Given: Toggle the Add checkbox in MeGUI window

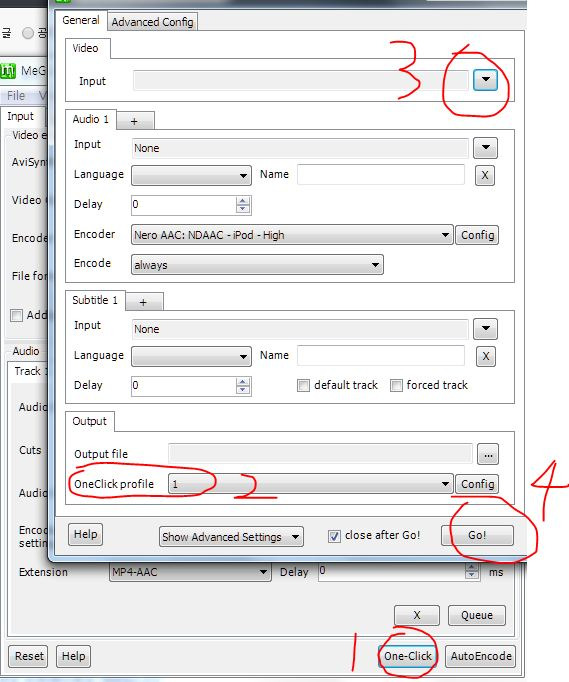Looking at the screenshot, I should coord(17,315).
